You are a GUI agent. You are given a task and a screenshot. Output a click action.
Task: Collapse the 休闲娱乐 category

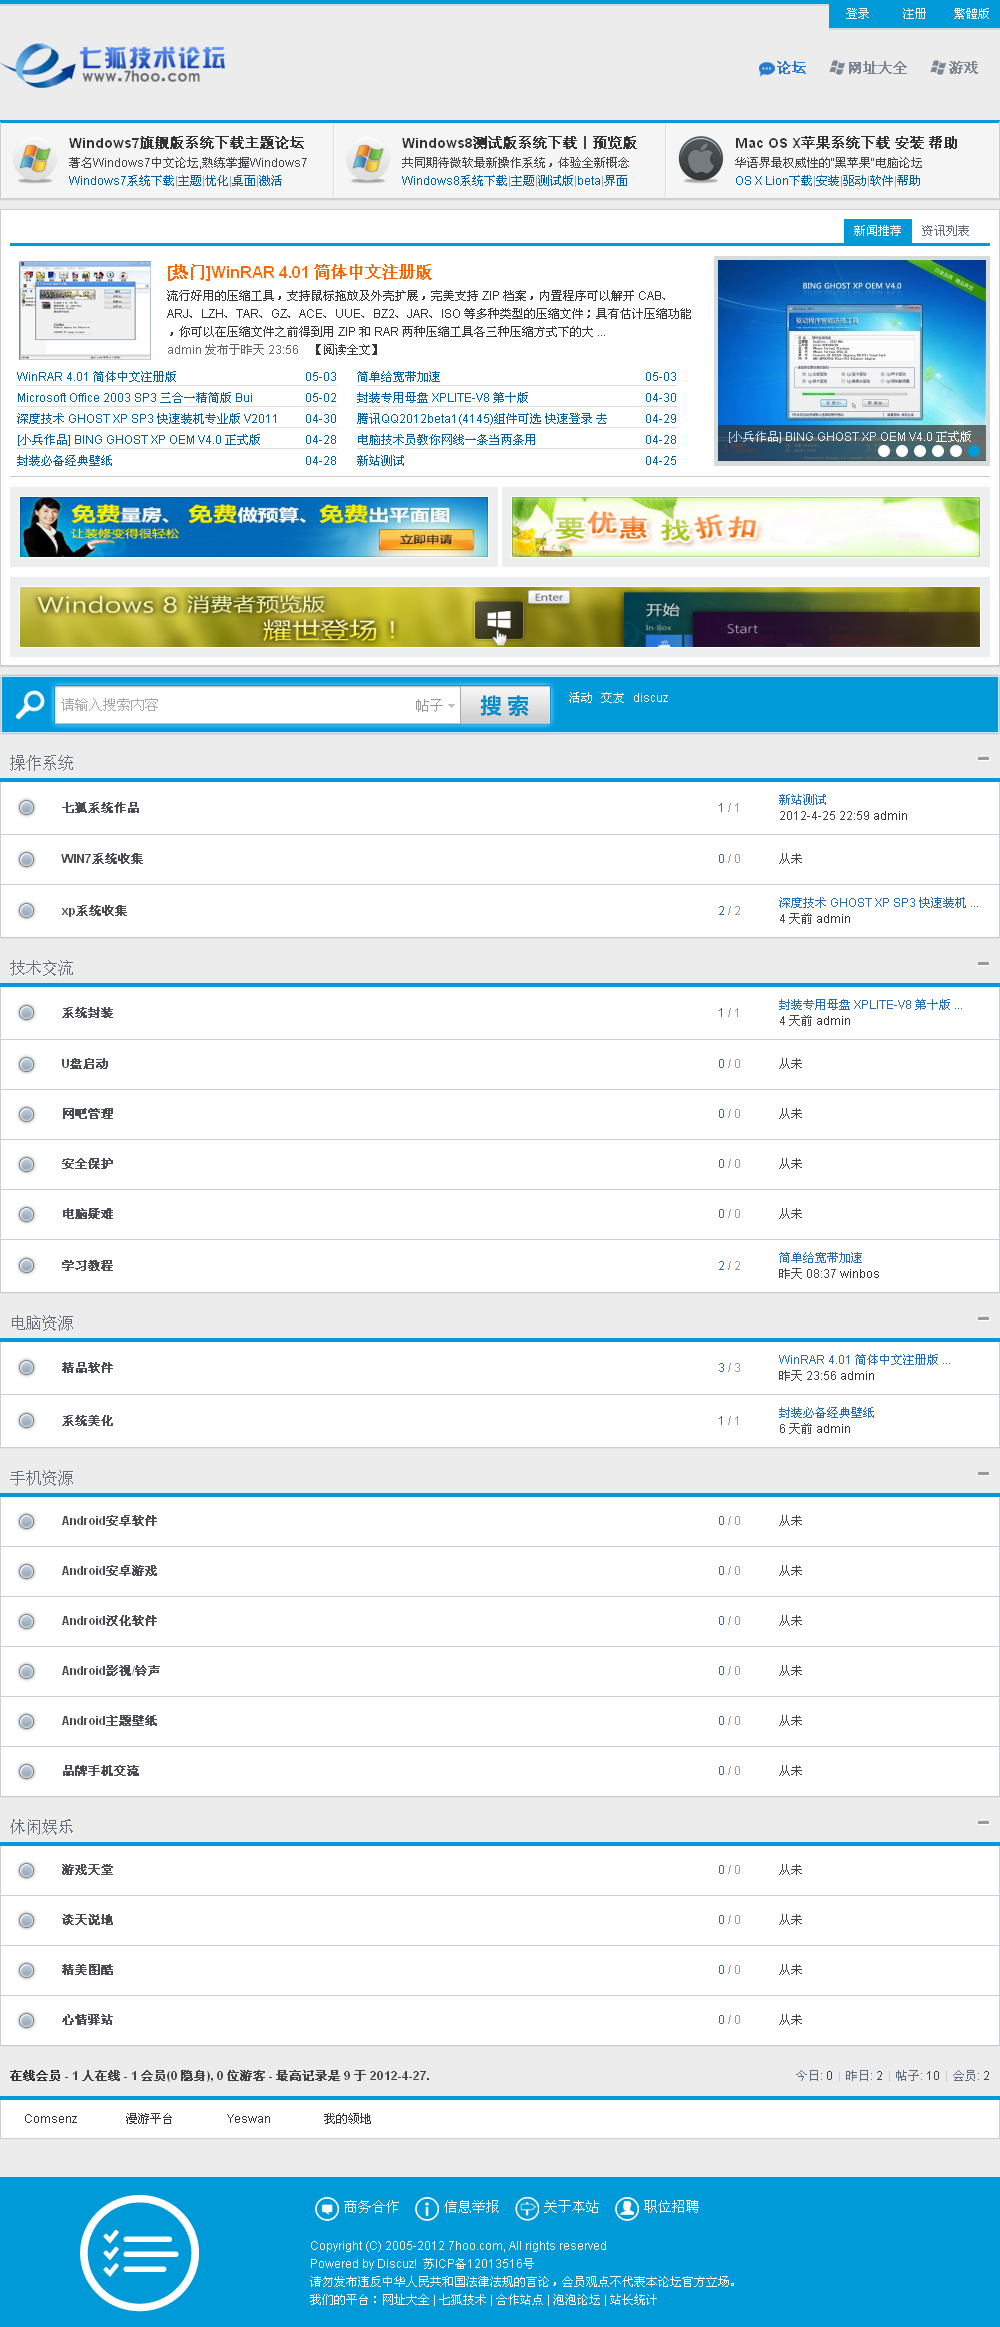pyautogui.click(x=983, y=1823)
